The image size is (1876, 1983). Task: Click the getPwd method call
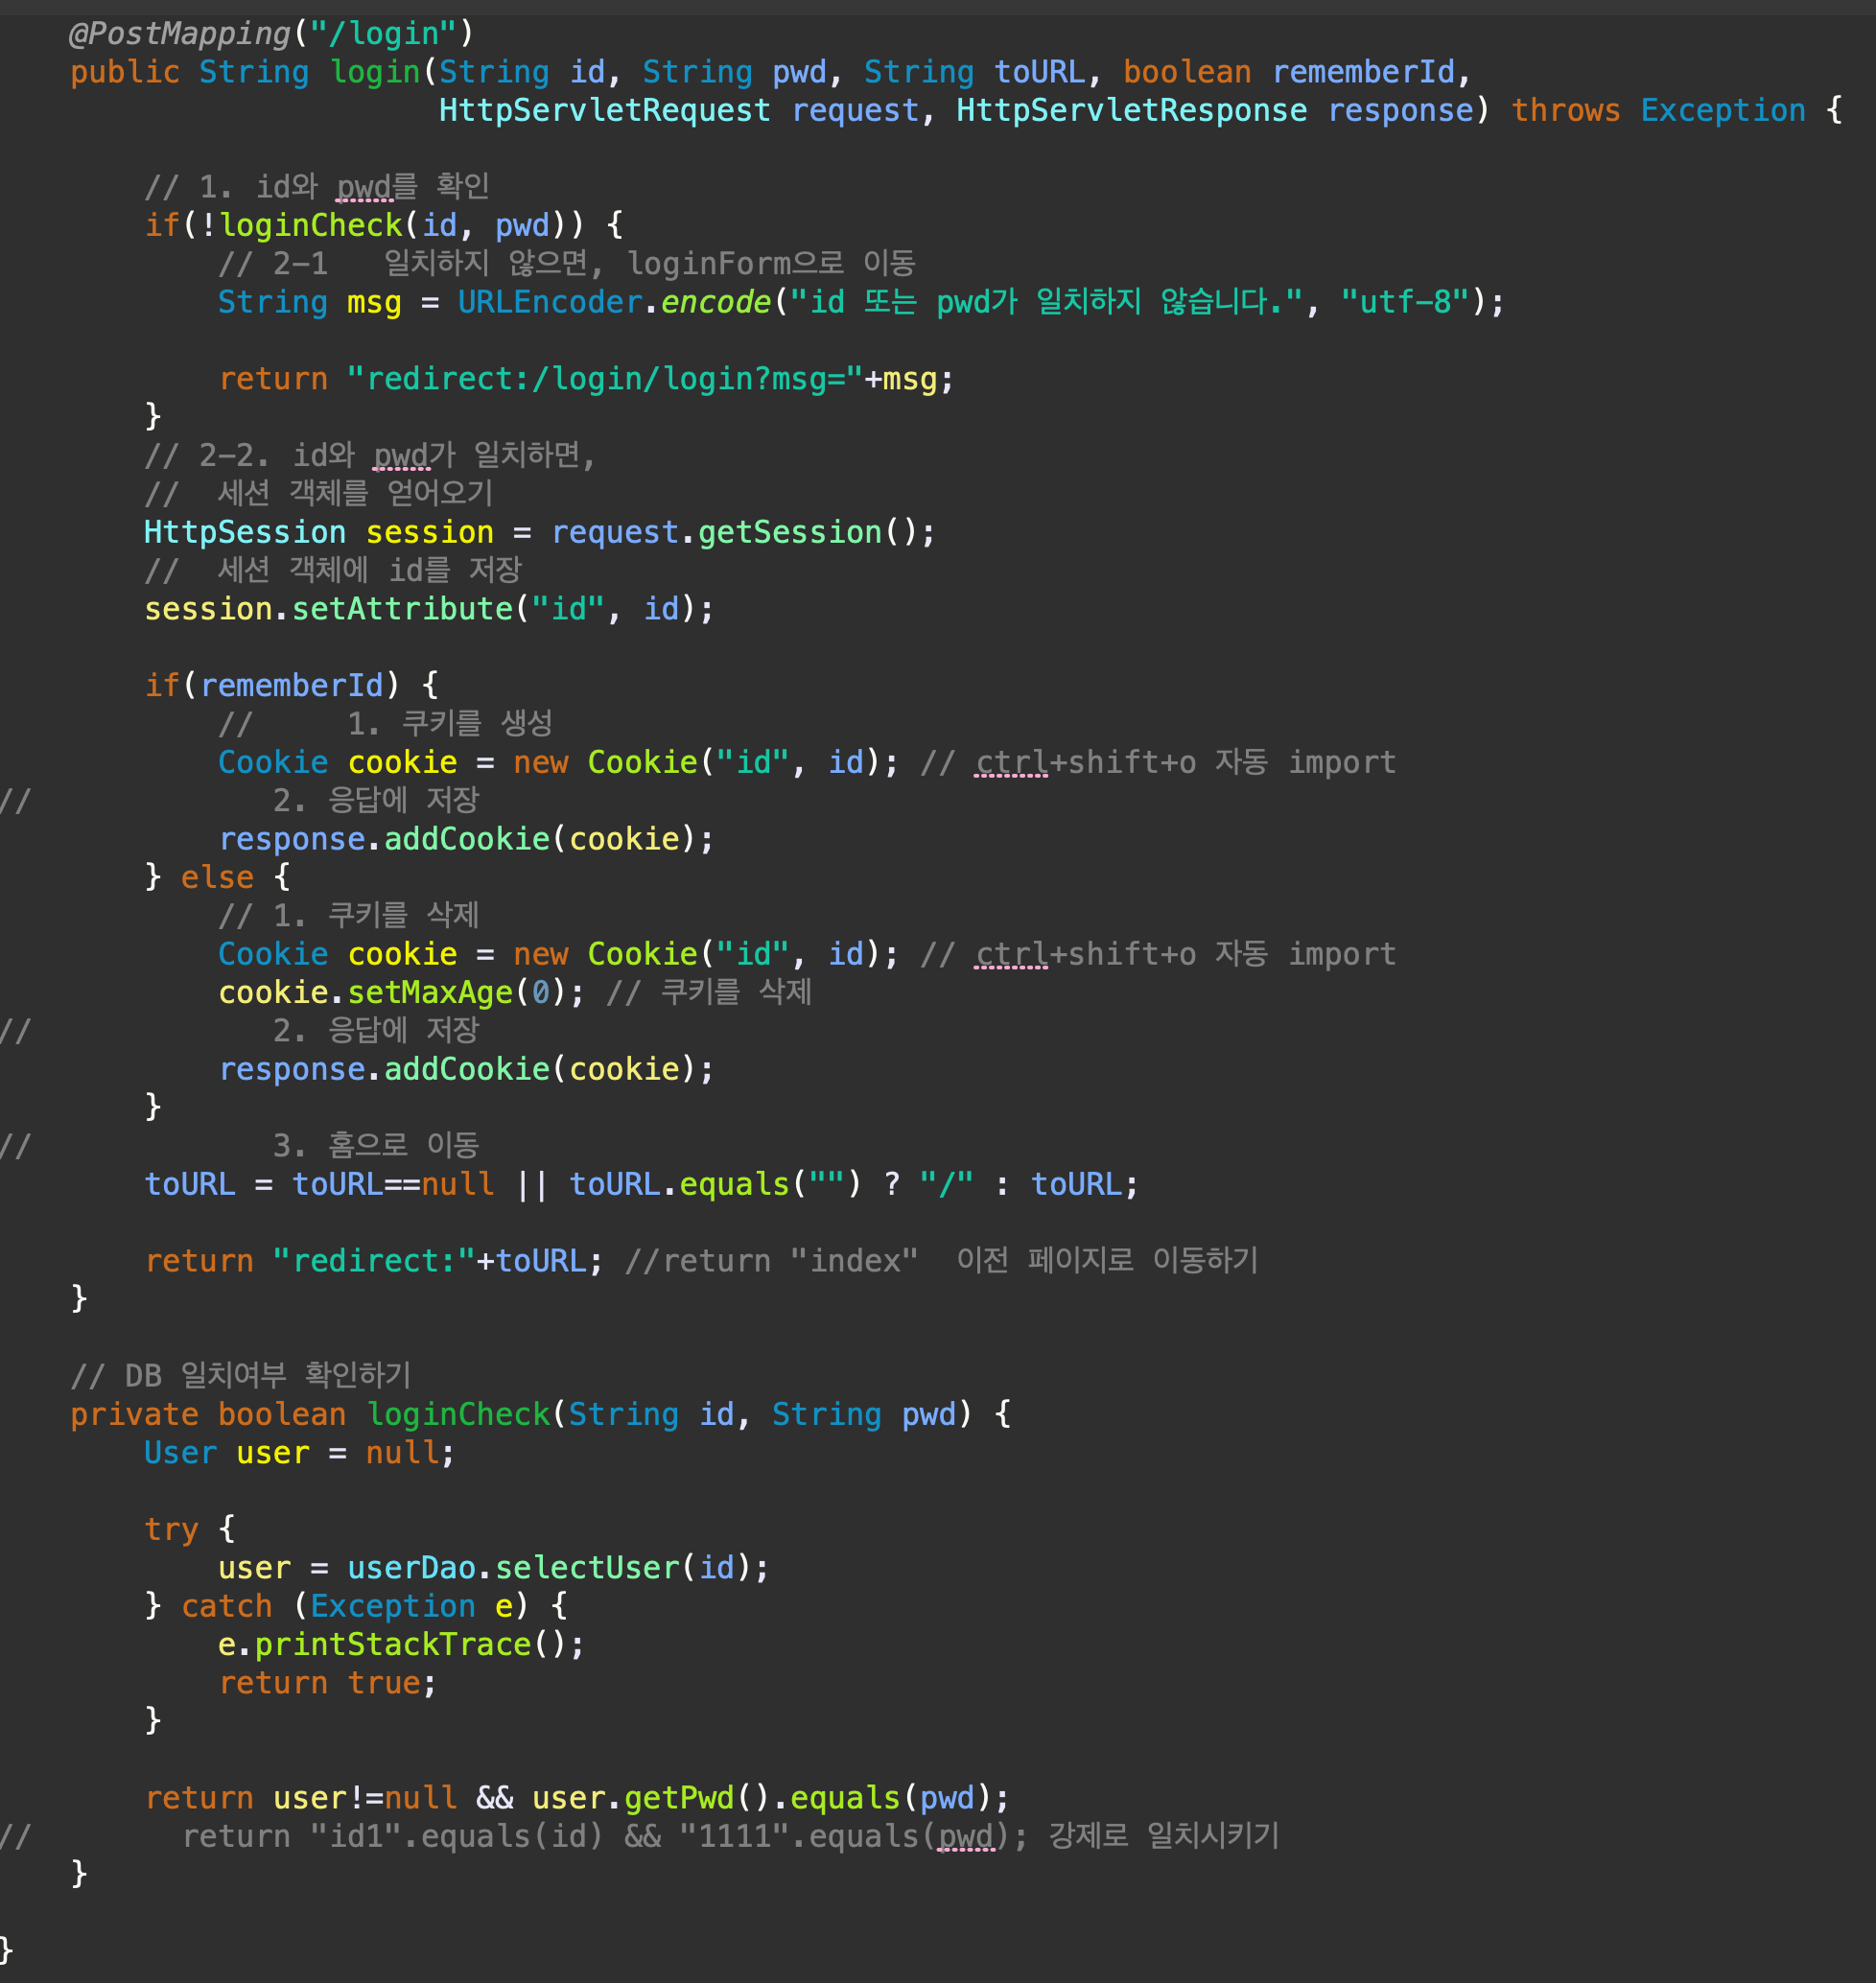[x=679, y=1798]
